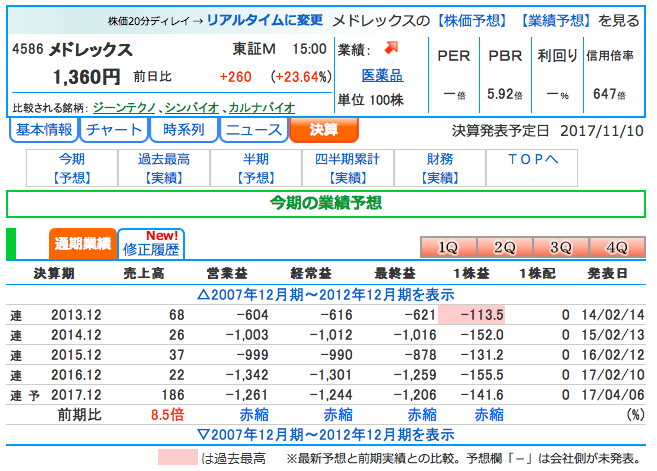Click the red upward performance arrow icon
The width and height of the screenshot is (657, 471).
click(391, 48)
